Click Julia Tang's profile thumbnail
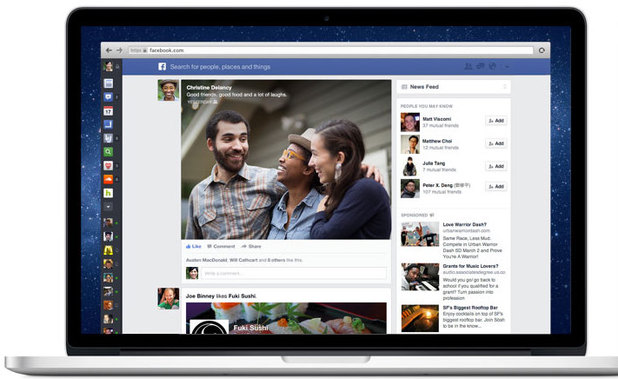The width and height of the screenshot is (618, 379). [x=410, y=166]
